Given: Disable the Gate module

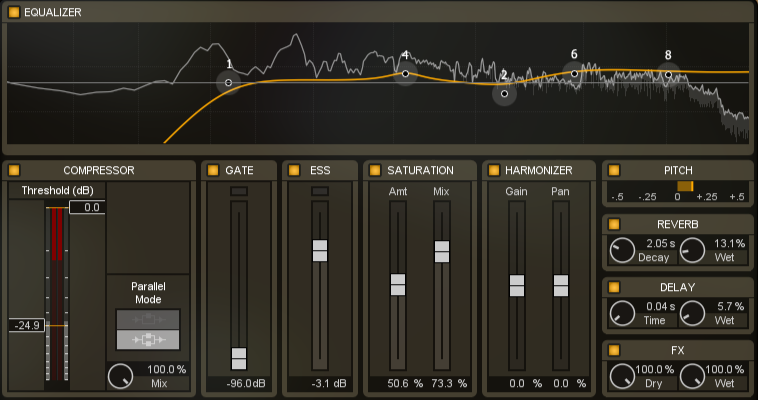Looking at the screenshot, I should (x=213, y=170).
